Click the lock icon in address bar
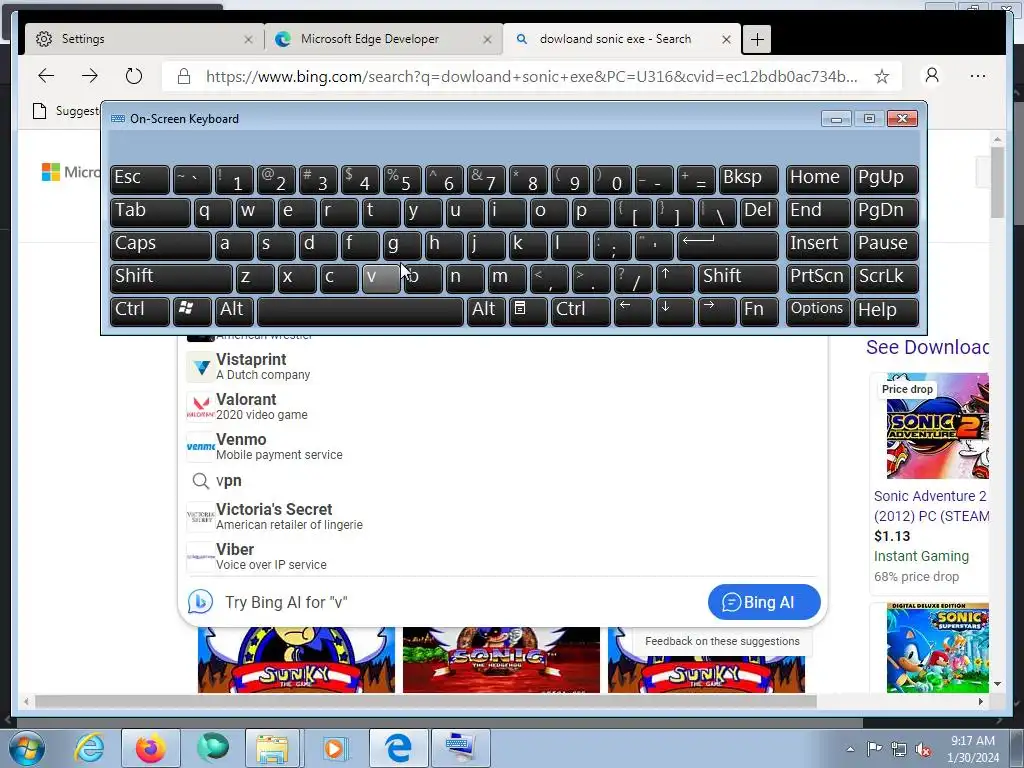This screenshot has width=1024, height=768. (184, 76)
